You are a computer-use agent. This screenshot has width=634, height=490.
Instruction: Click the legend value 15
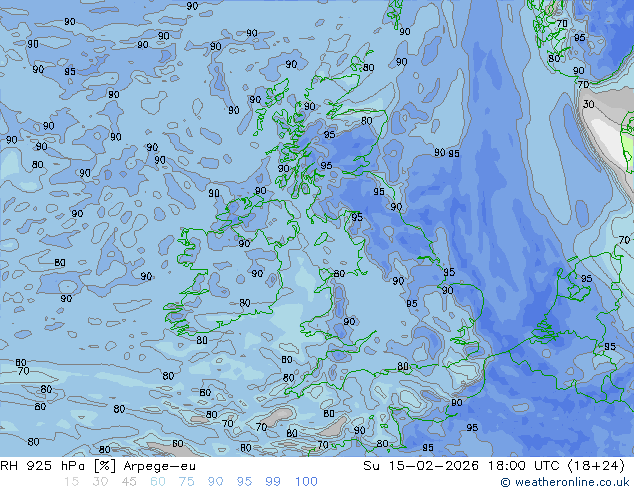pyautogui.click(x=72, y=482)
